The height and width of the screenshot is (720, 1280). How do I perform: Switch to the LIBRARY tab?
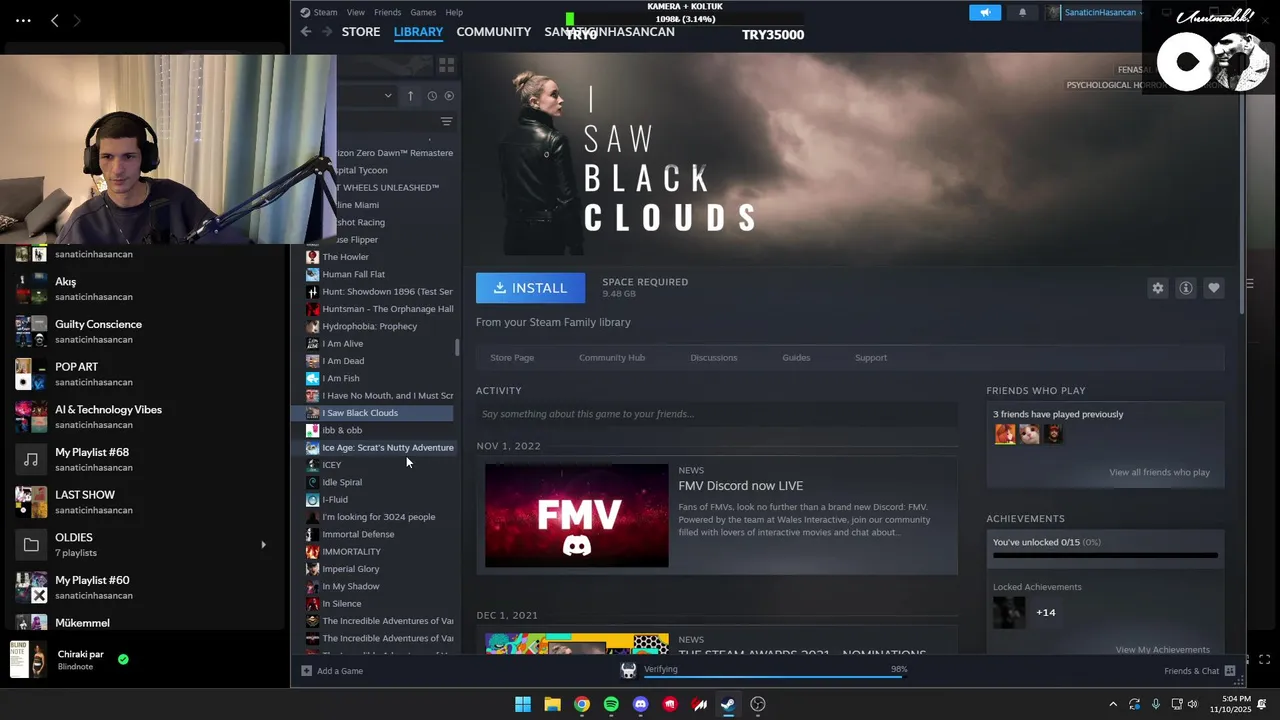(418, 32)
